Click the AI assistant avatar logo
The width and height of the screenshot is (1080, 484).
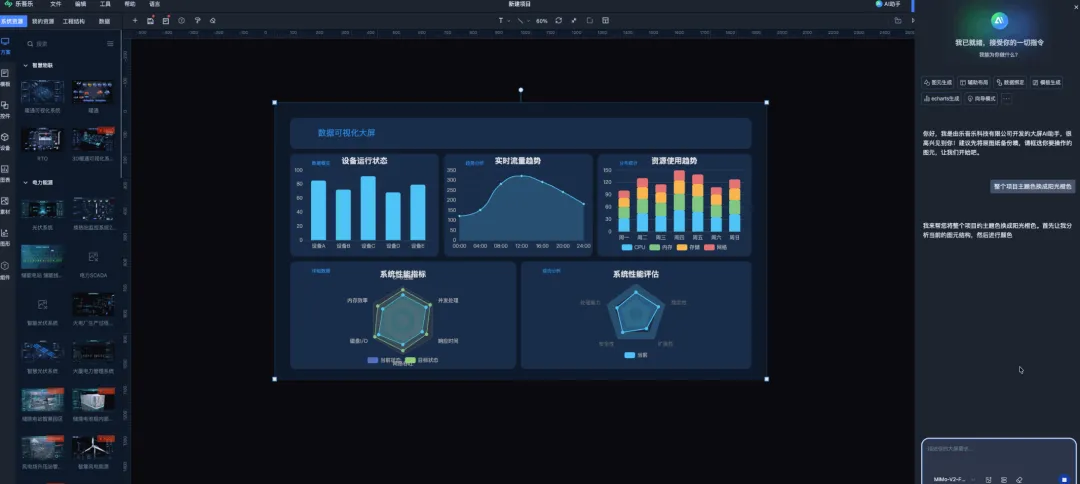999,21
